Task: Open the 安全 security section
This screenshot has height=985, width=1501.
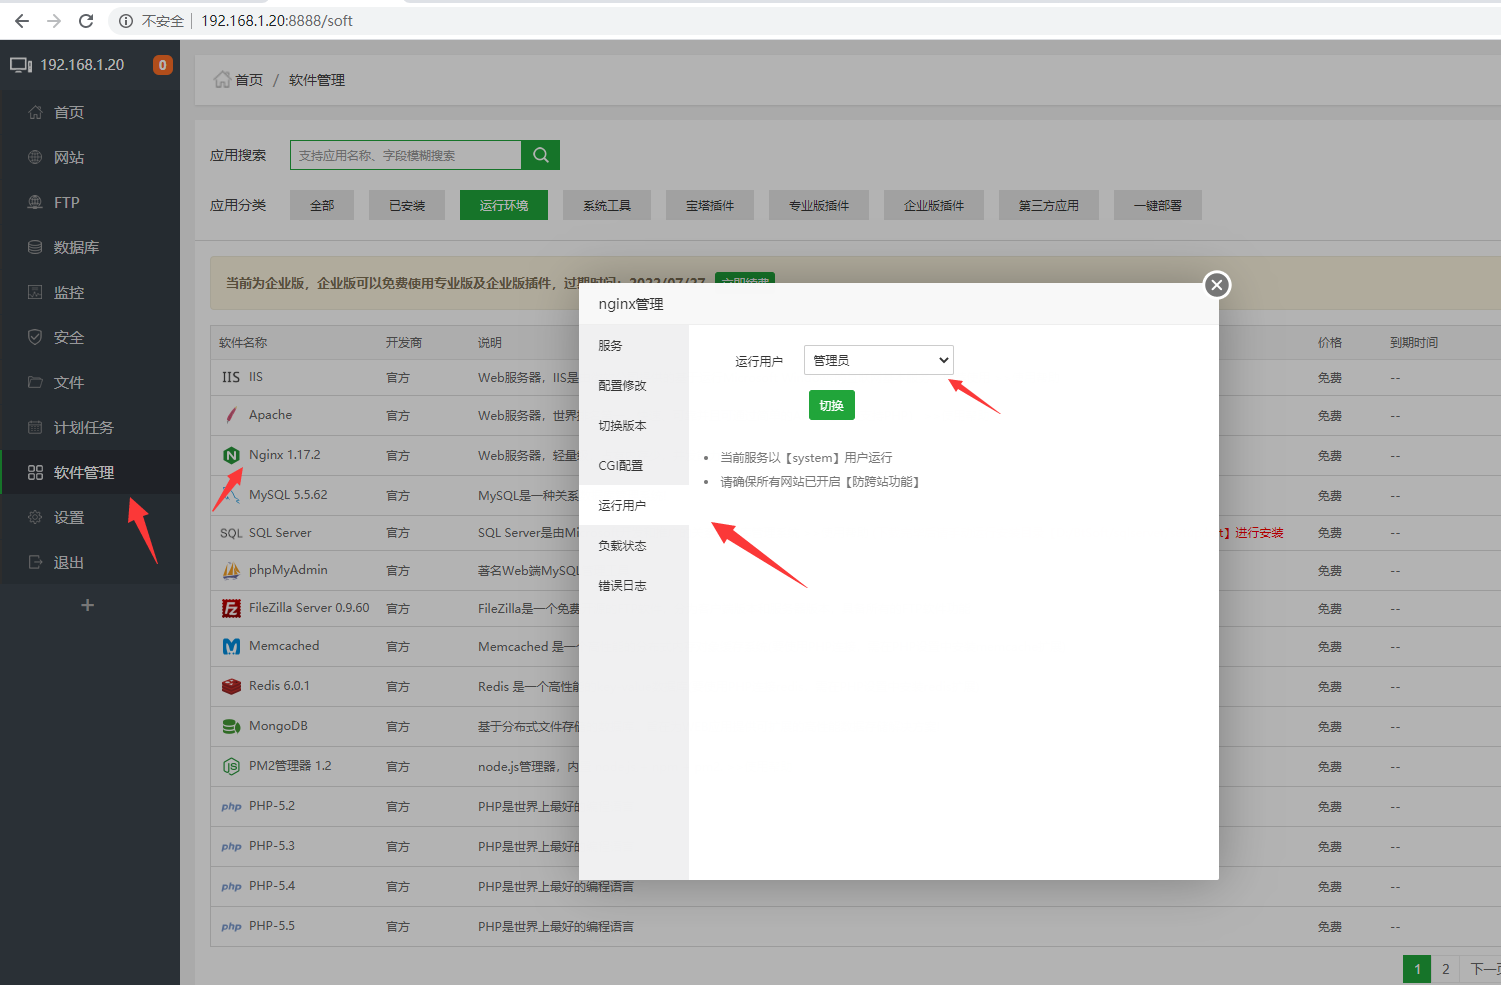Action: pyautogui.click(x=66, y=337)
